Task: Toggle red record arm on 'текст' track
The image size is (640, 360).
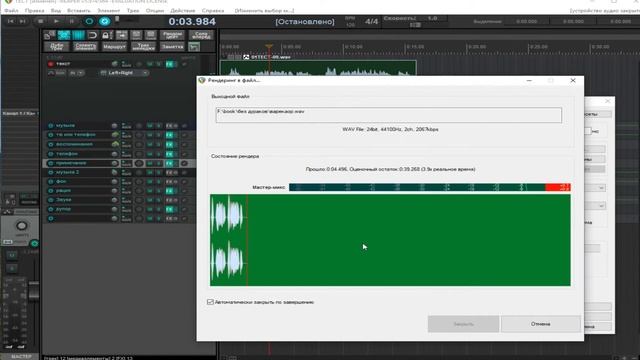Action: pyautogui.click(x=51, y=64)
